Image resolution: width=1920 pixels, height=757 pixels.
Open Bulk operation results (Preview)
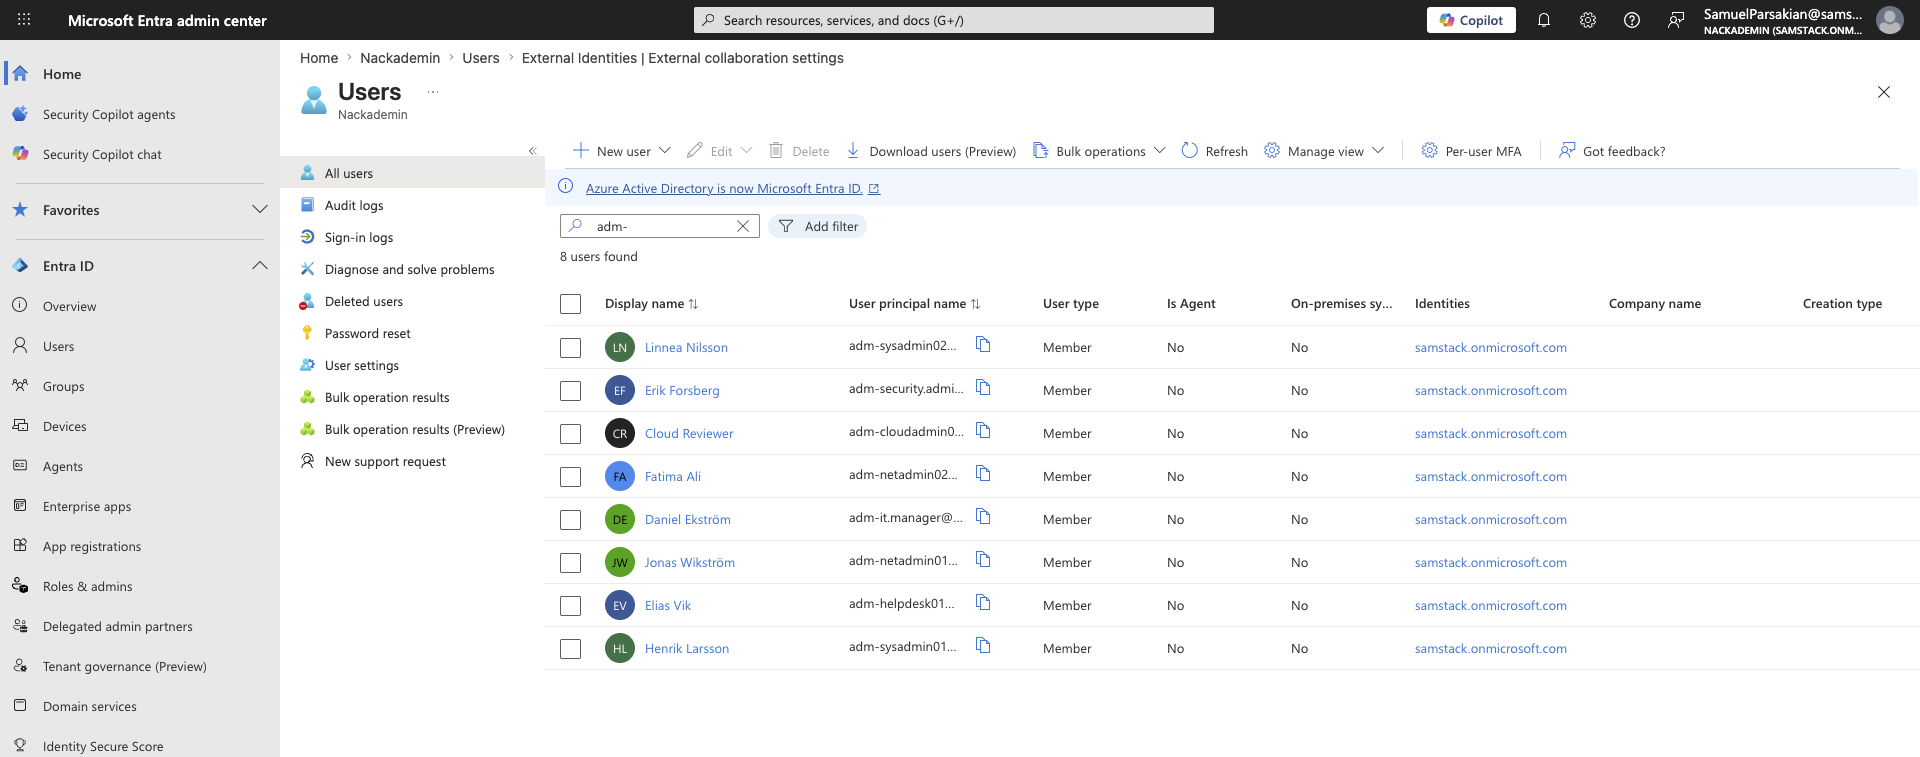(415, 429)
